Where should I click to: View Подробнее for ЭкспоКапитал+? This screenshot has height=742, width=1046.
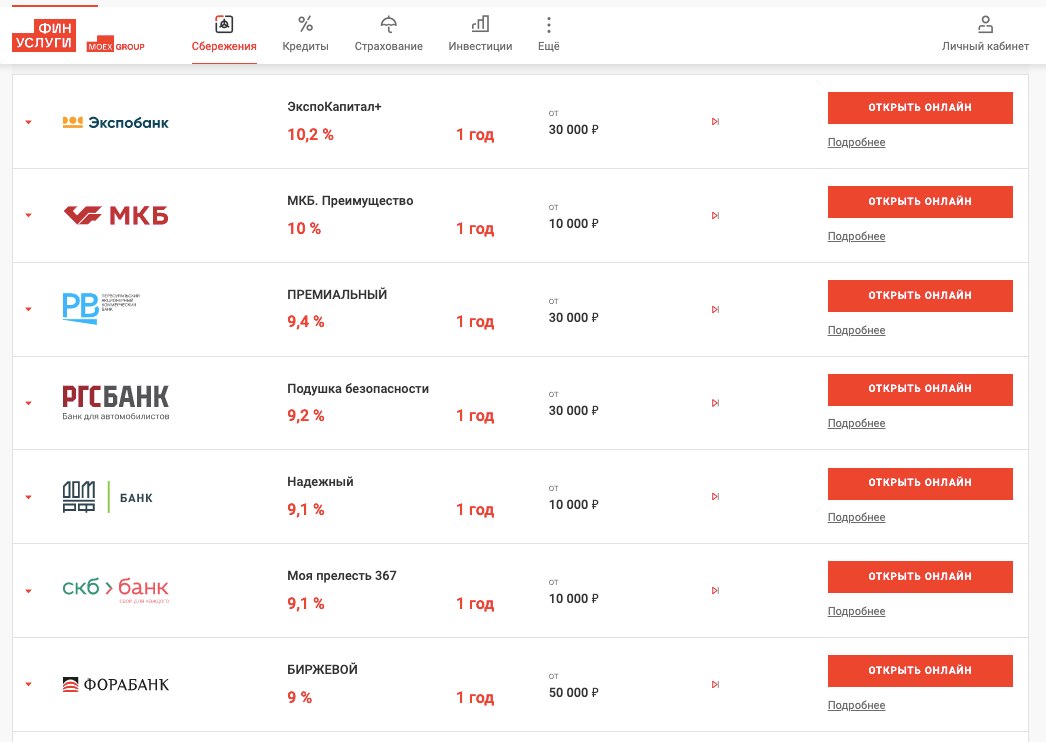coord(857,142)
